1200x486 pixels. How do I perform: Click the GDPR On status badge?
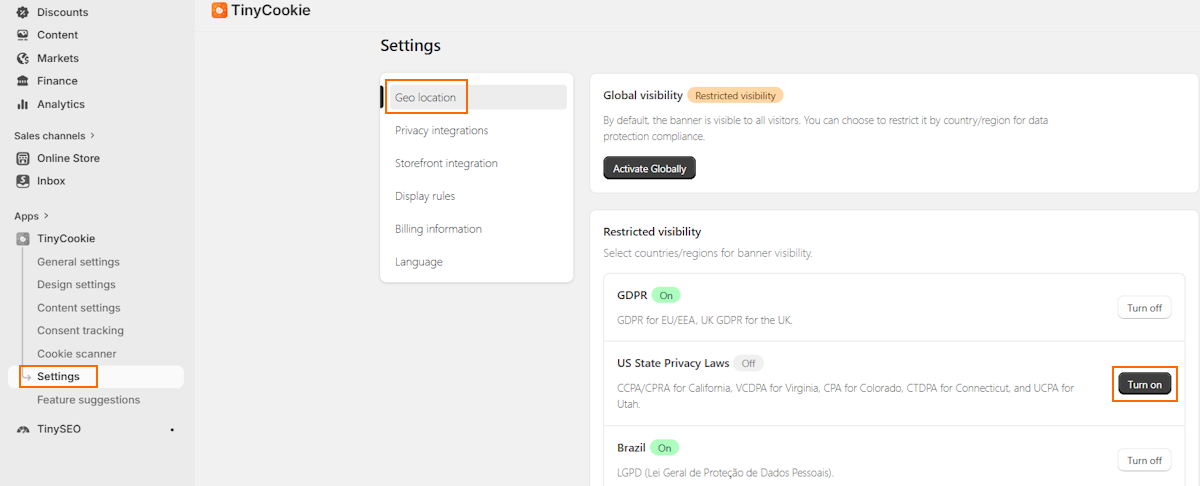tap(666, 295)
